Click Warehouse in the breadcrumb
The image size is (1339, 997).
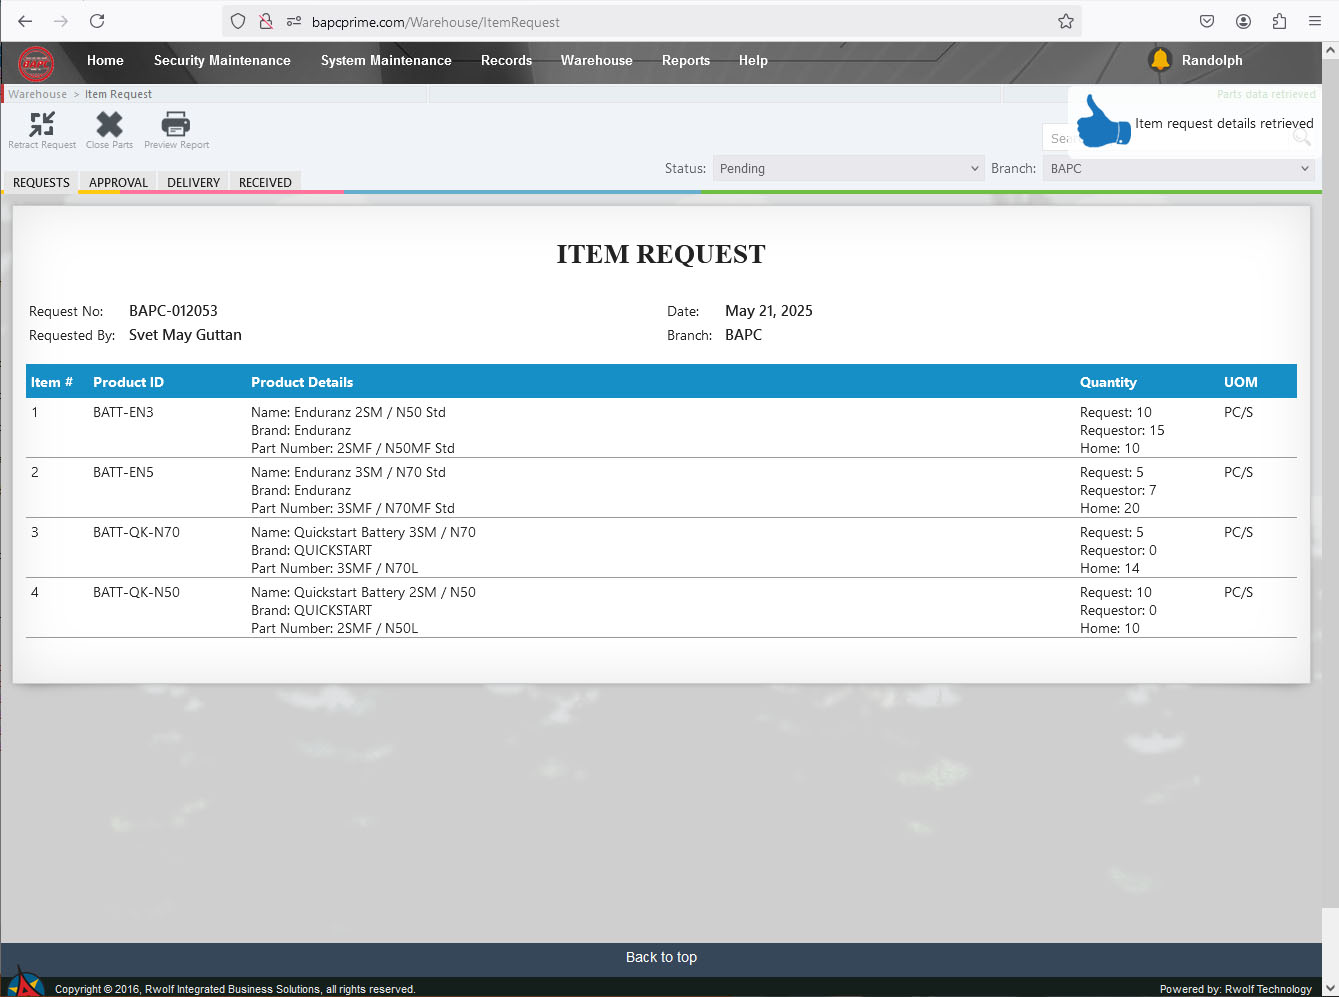click(37, 94)
